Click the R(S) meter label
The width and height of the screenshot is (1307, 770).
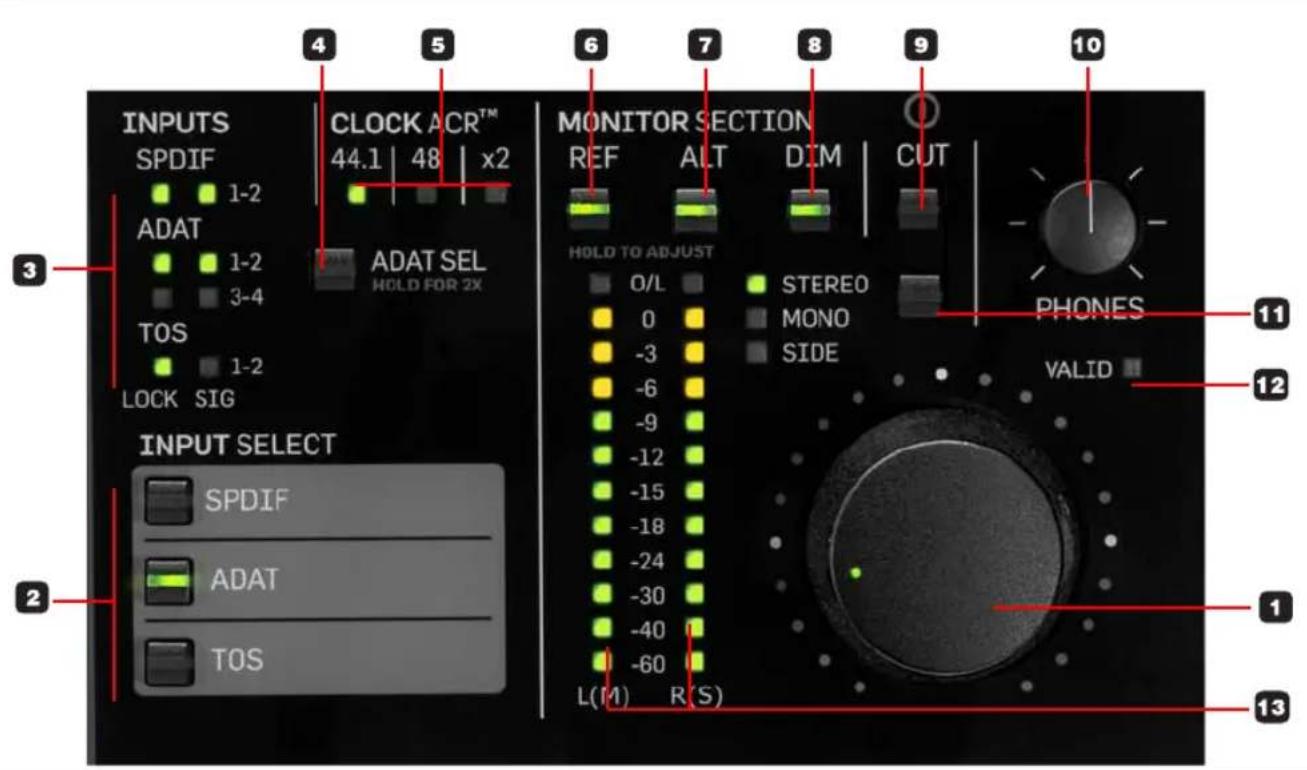[696, 698]
